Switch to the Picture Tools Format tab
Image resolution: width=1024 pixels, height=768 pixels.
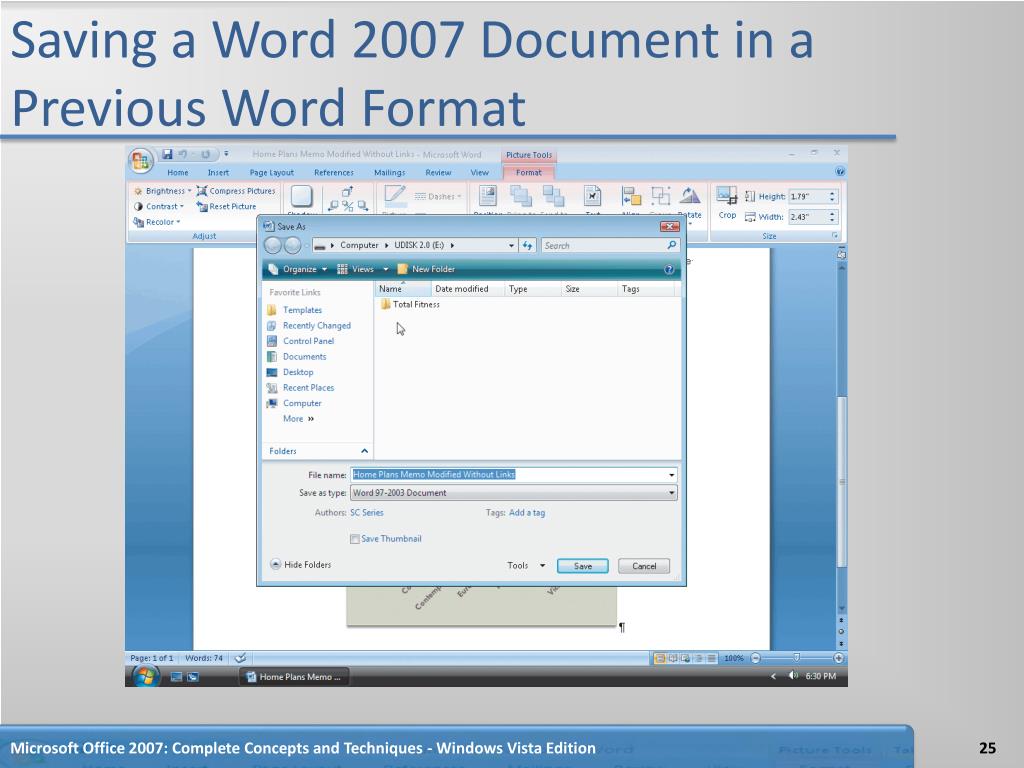click(528, 172)
